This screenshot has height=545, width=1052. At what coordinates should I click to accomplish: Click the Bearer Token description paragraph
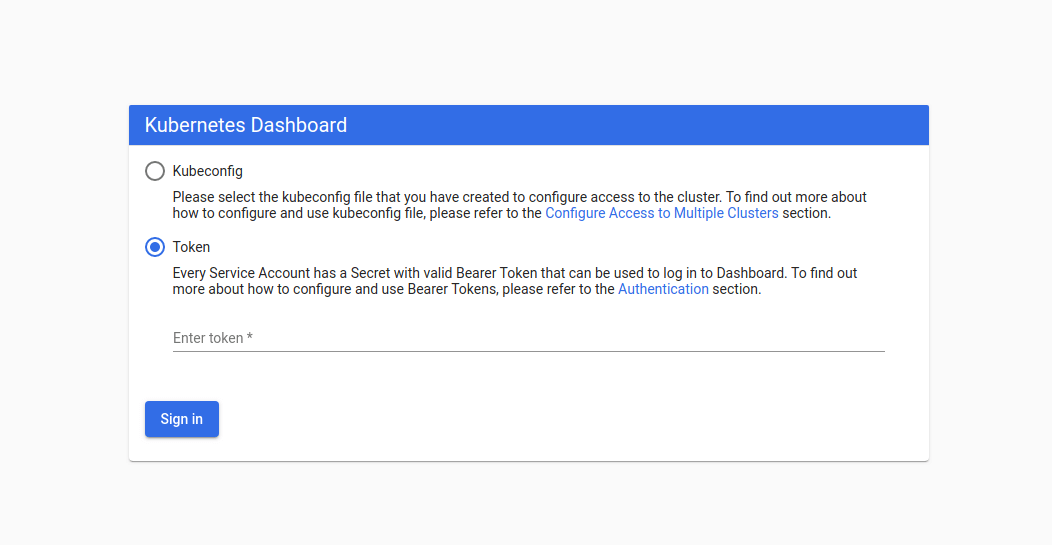(515, 281)
